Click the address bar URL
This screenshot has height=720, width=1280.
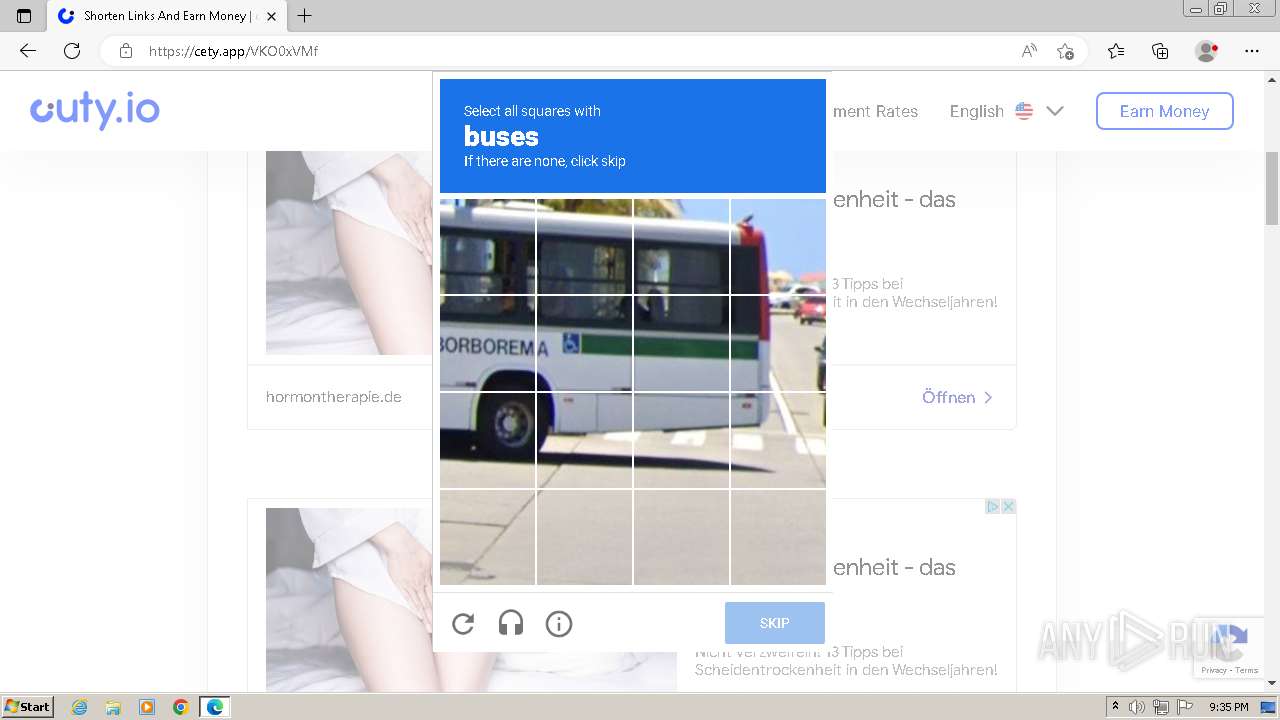coord(233,51)
